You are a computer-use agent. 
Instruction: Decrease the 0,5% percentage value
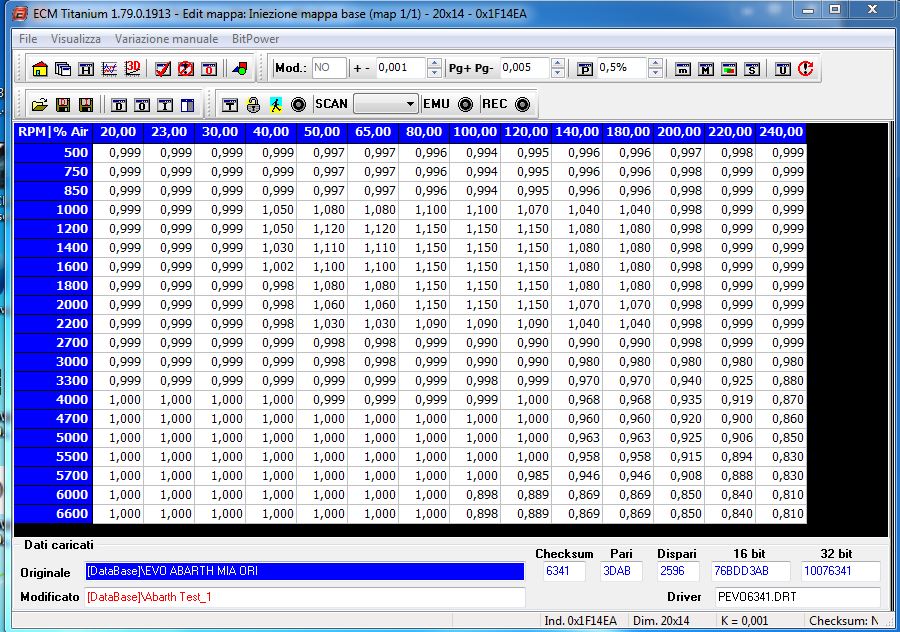point(655,73)
